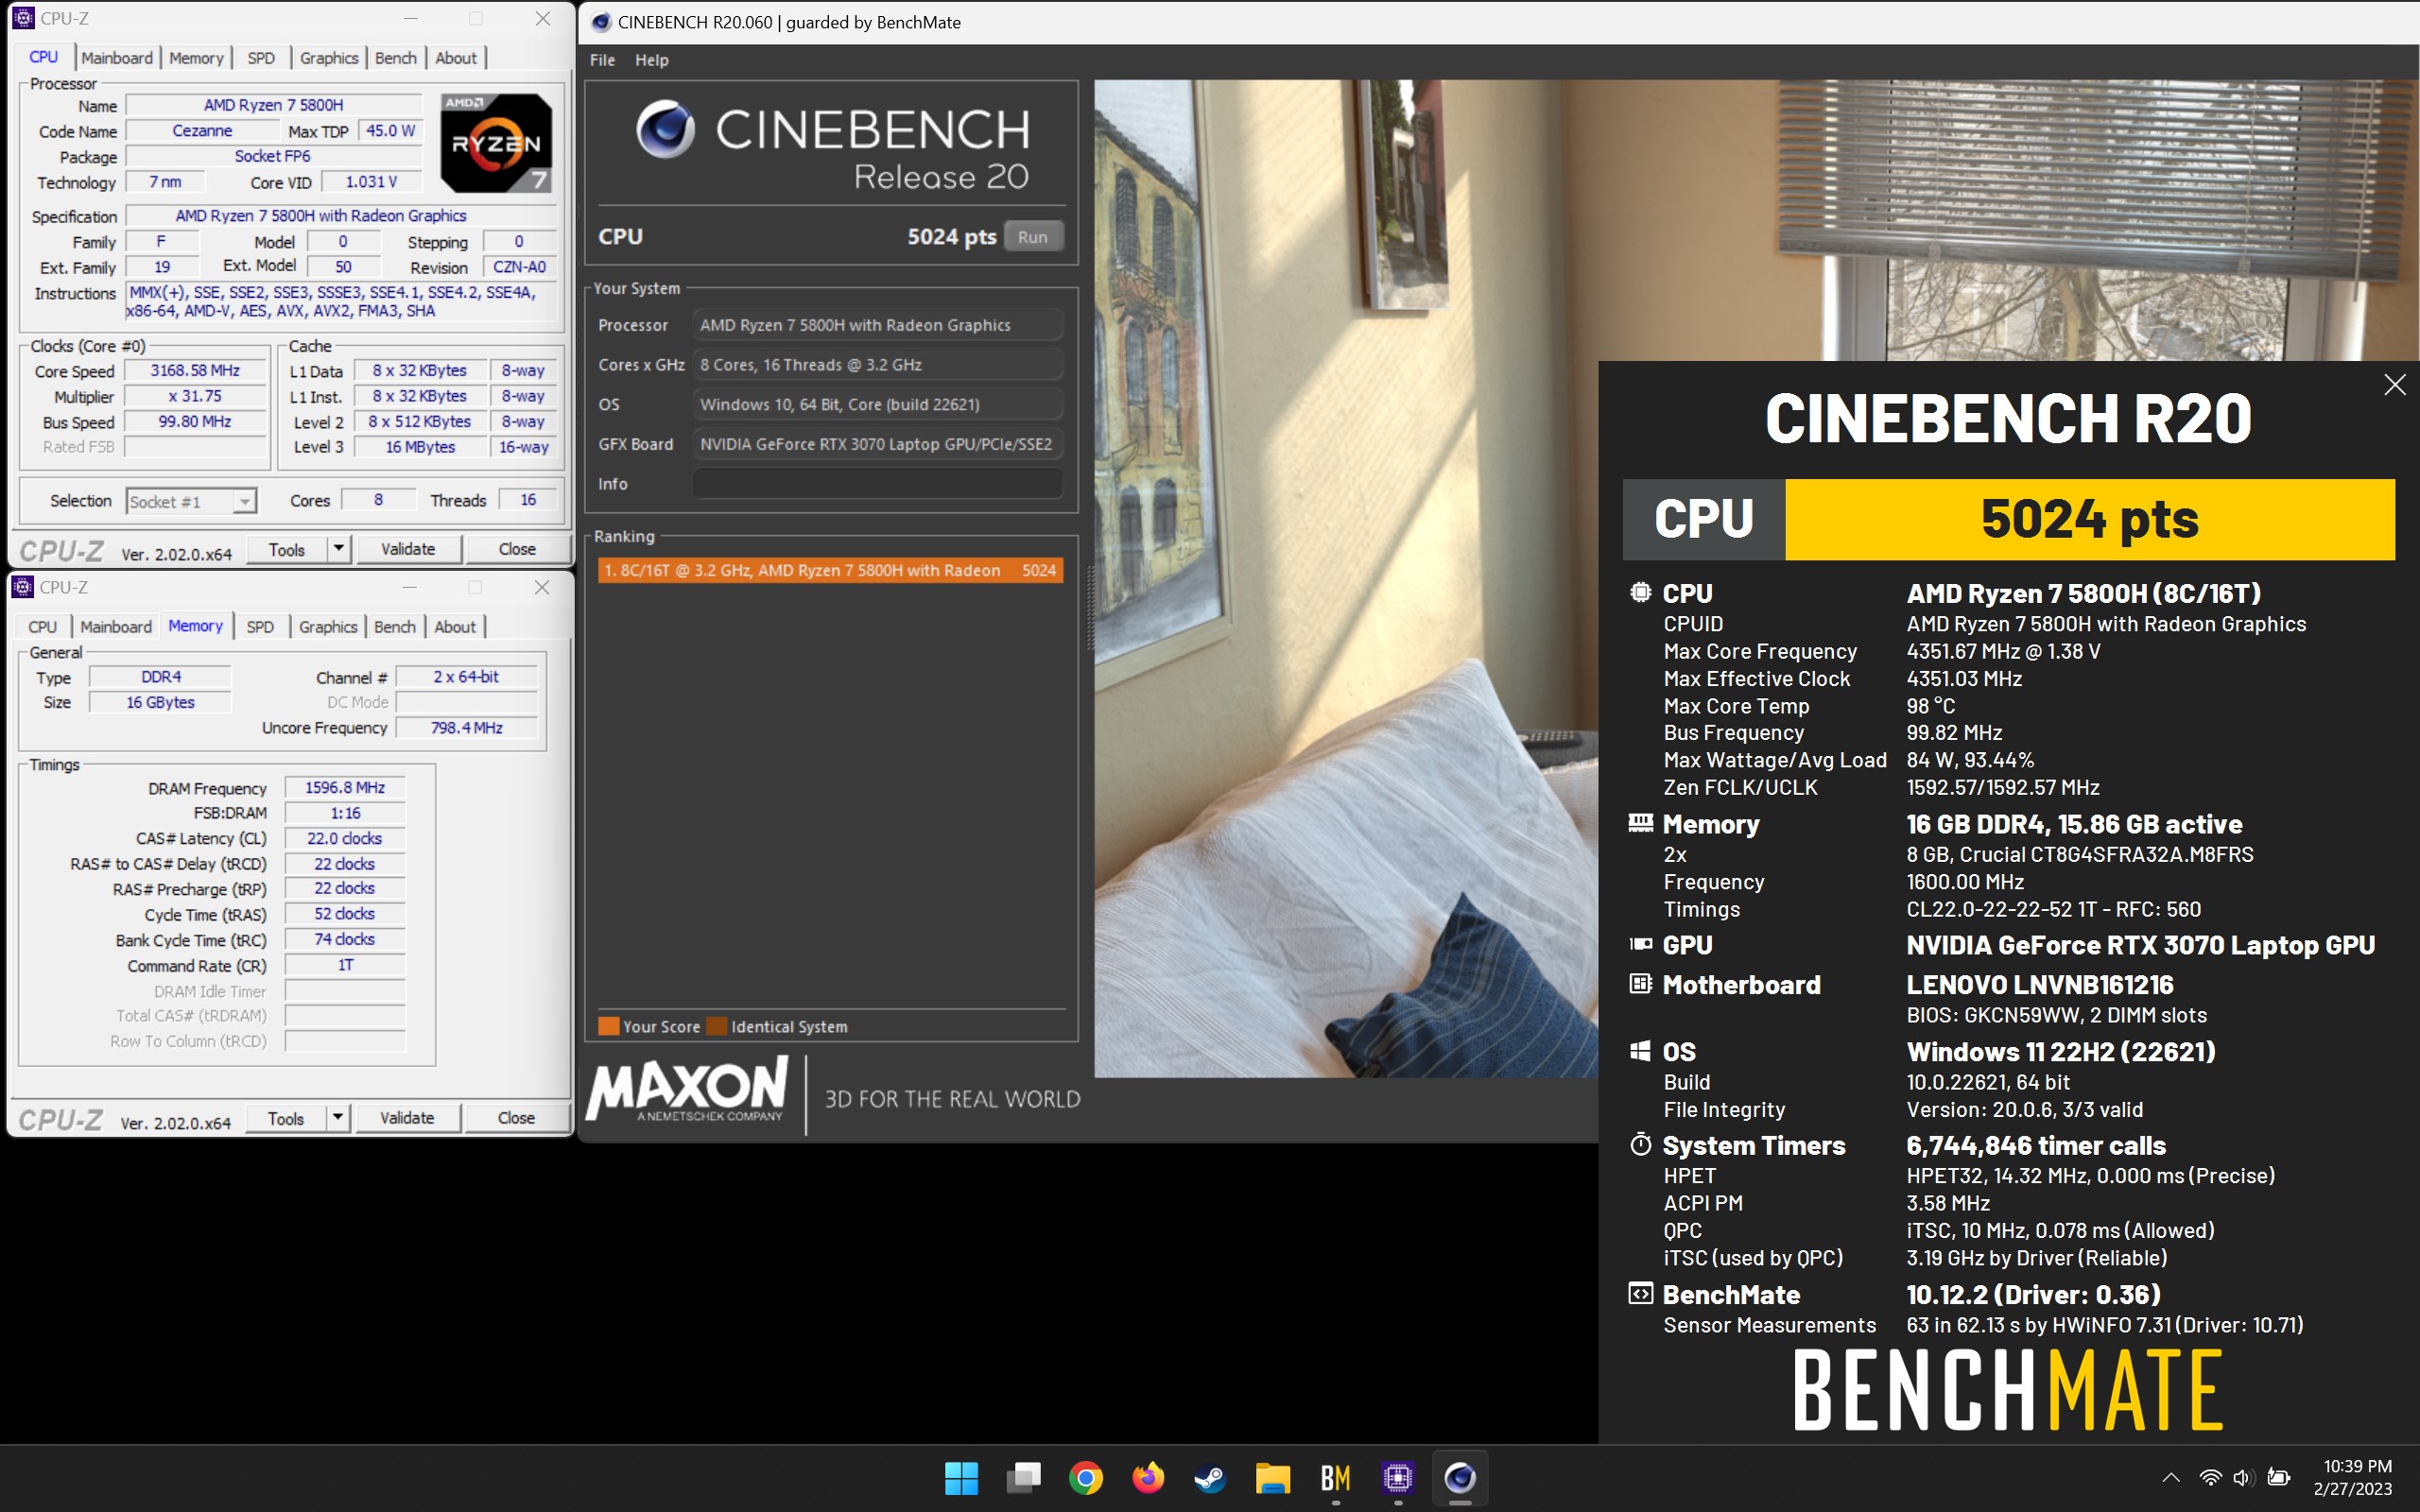Screen dimensions: 2420x1512
Task: Open the Cinebench File menu
Action: (x=602, y=60)
